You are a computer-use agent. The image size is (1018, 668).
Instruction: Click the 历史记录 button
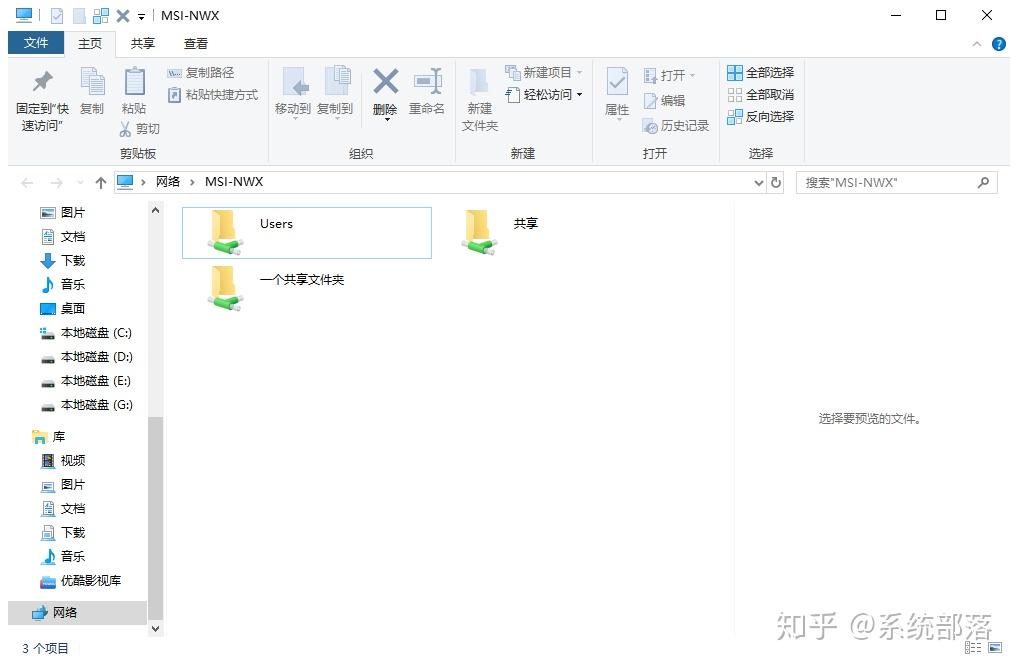pos(676,126)
